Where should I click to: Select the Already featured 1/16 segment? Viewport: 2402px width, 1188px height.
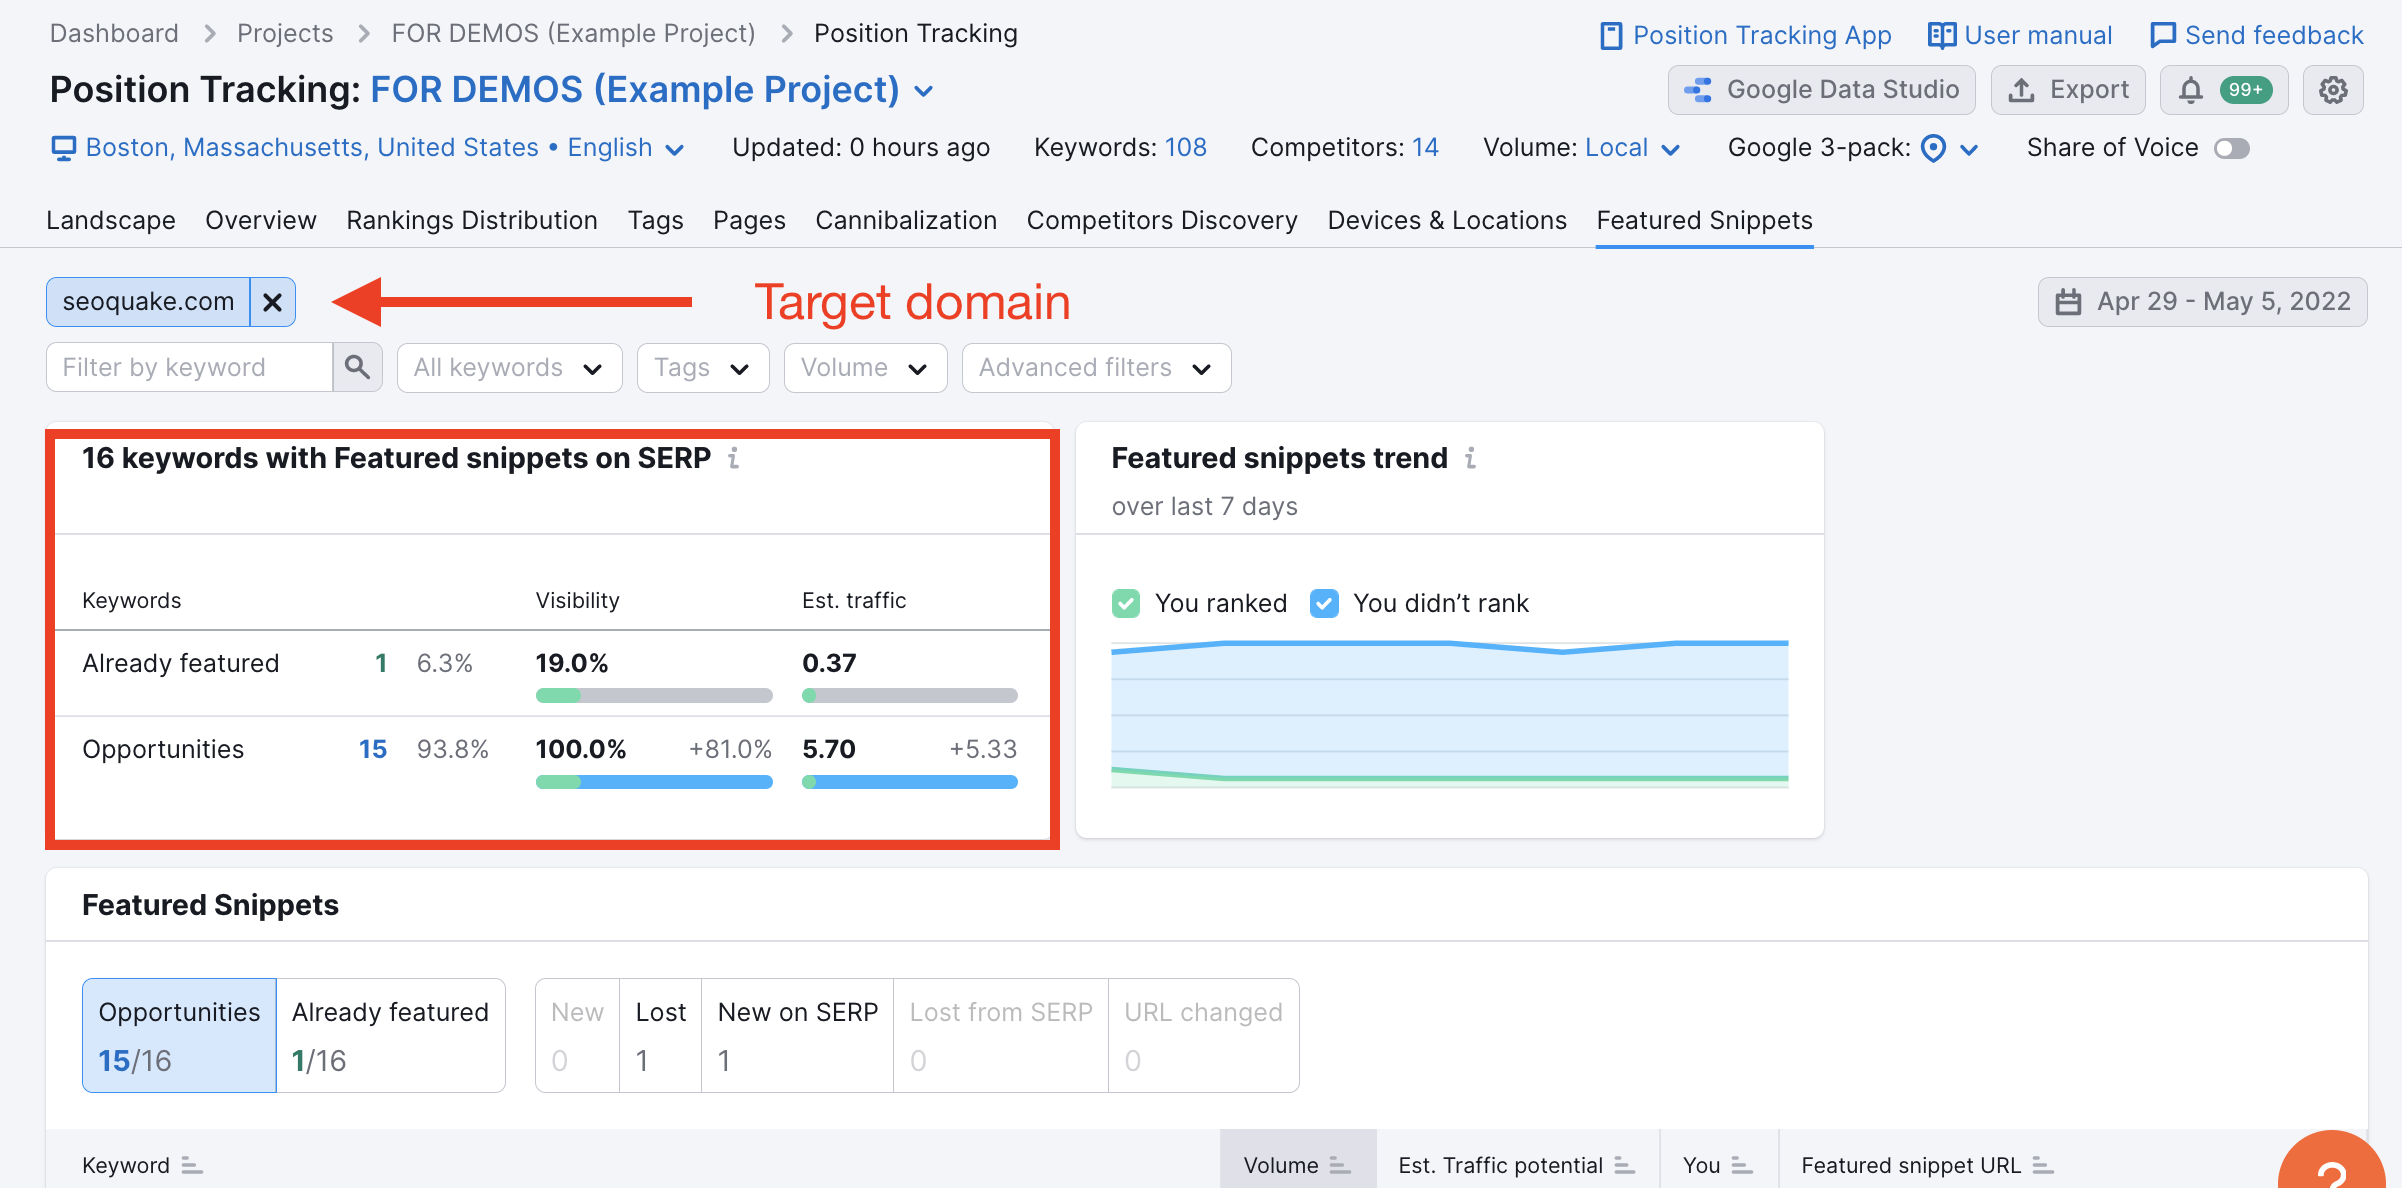click(391, 1036)
